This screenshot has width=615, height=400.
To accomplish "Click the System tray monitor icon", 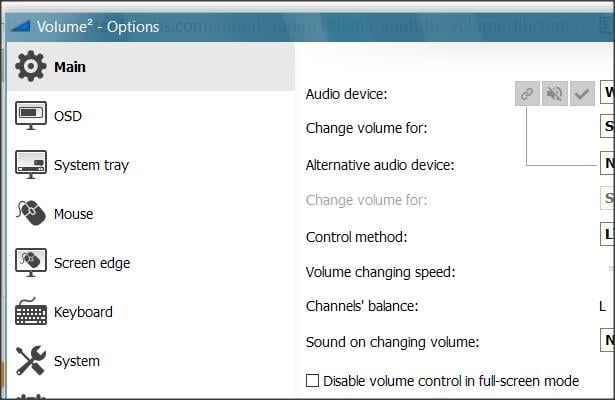I will click(x=31, y=165).
